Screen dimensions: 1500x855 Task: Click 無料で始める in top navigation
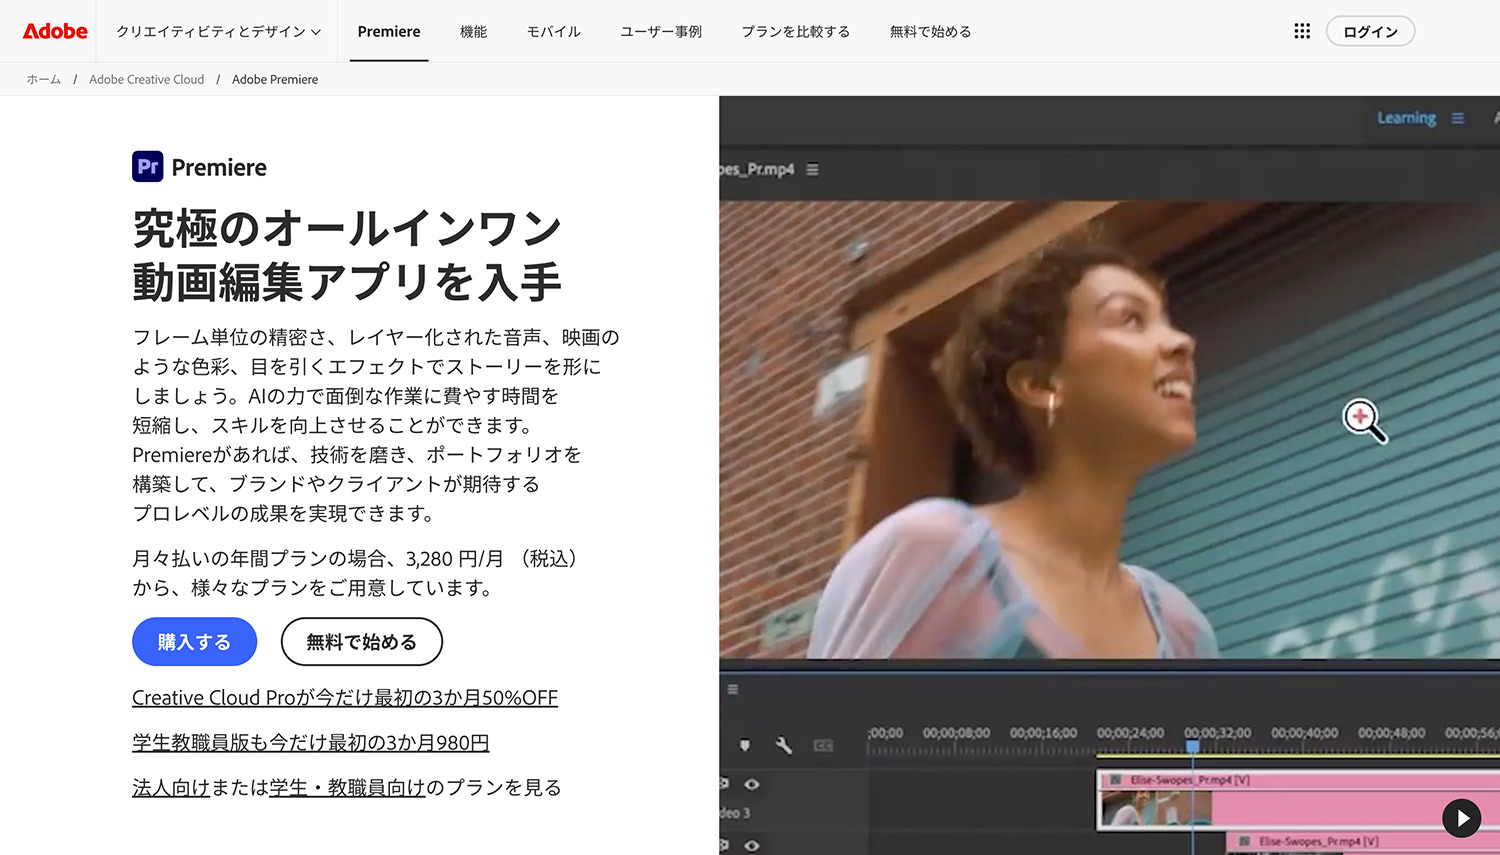pos(931,31)
